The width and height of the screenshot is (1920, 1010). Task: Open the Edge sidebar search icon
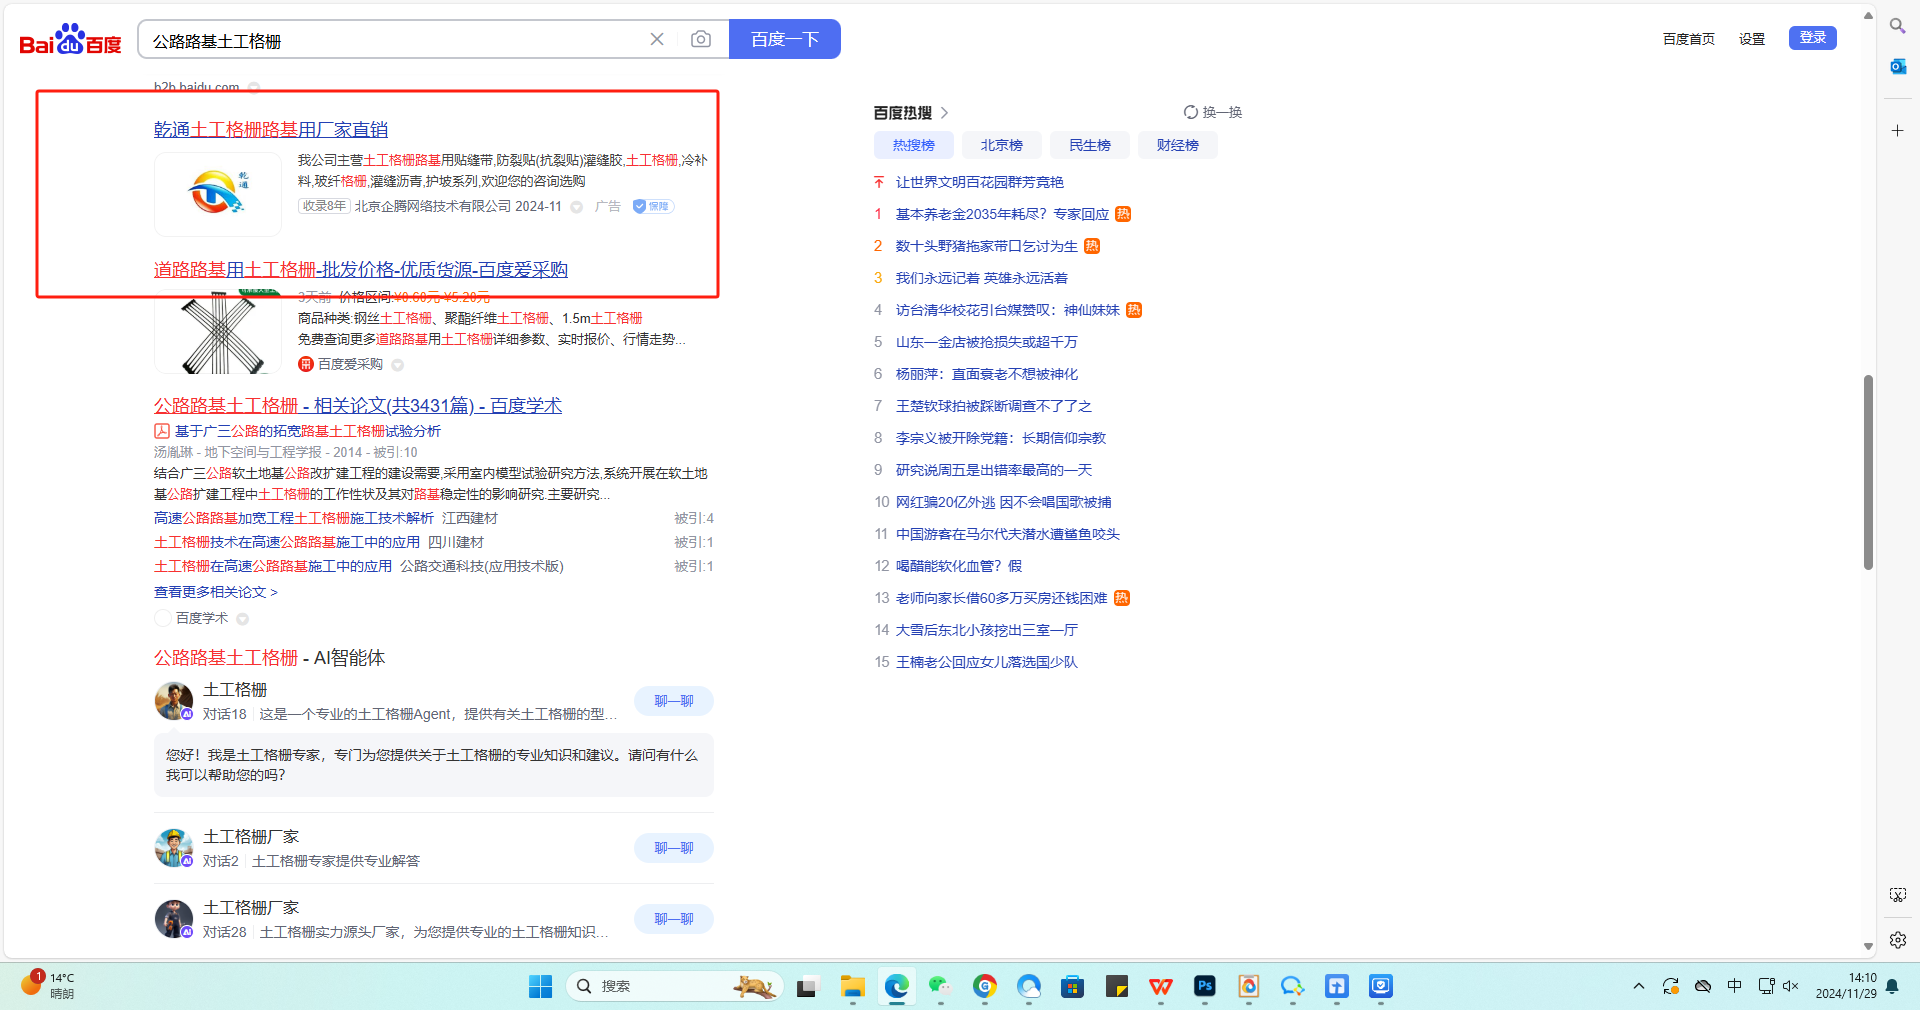1897,26
